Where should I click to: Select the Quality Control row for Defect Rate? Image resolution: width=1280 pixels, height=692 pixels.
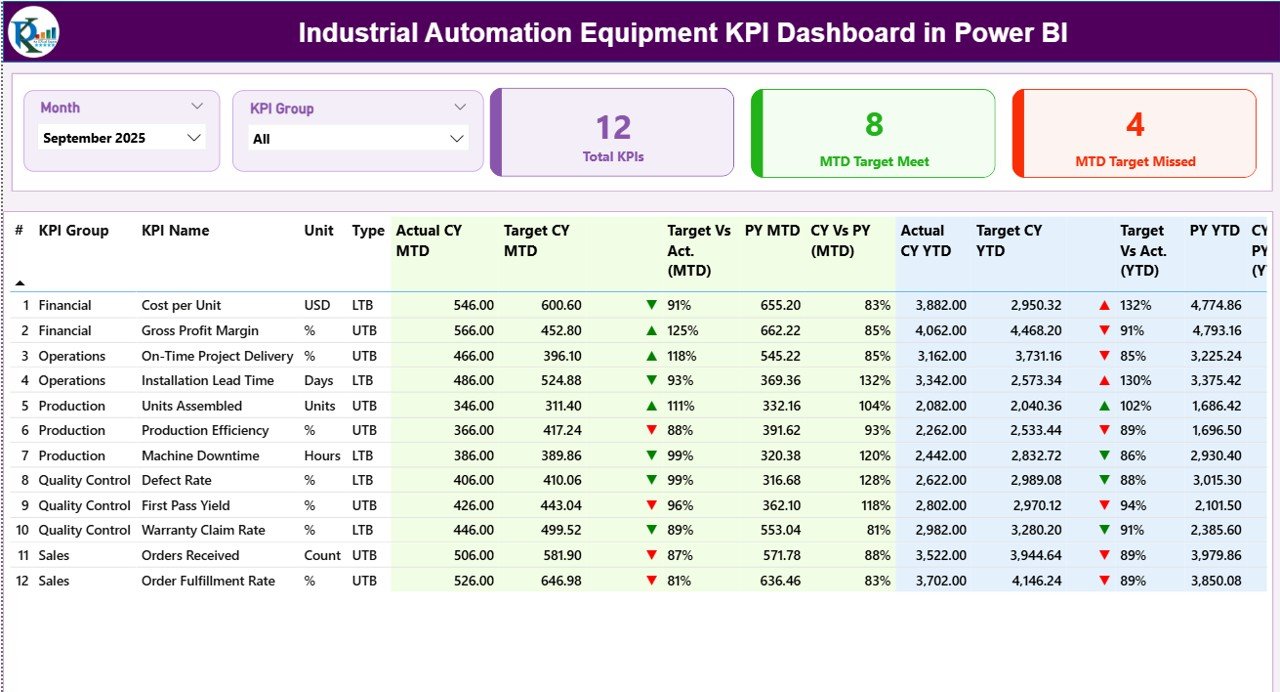(85, 480)
